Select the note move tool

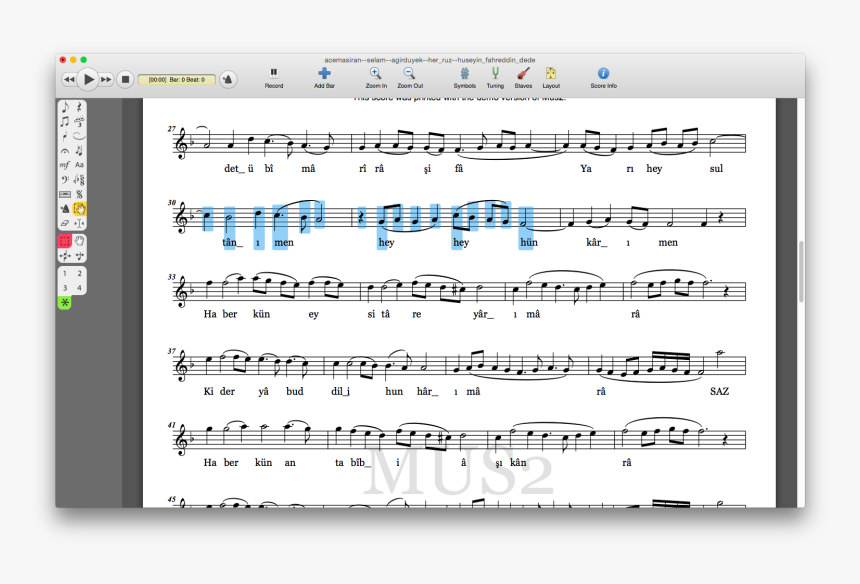[x=80, y=256]
